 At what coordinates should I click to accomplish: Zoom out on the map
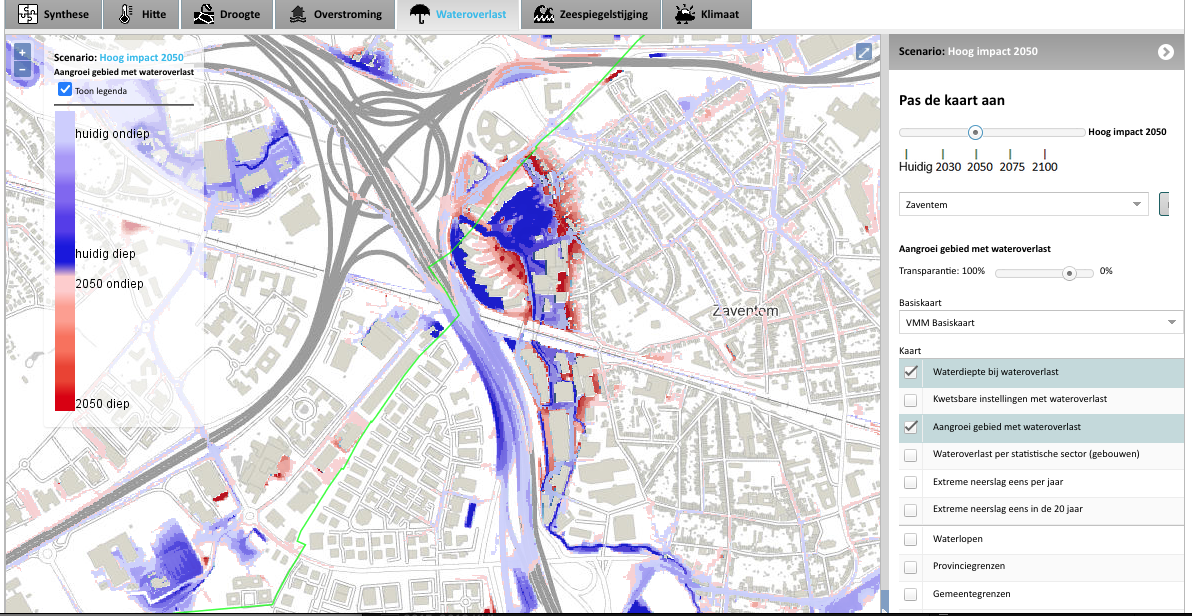click(22, 69)
